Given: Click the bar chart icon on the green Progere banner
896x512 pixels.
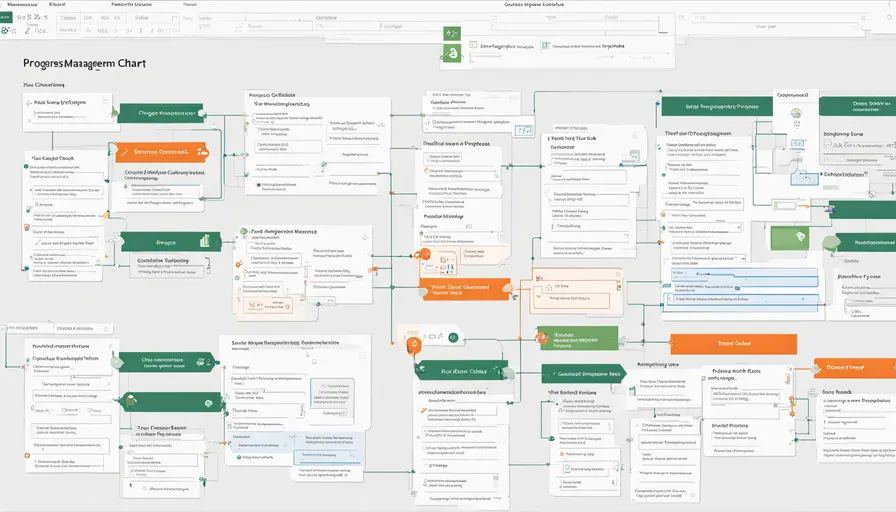Looking at the screenshot, I should [204, 241].
